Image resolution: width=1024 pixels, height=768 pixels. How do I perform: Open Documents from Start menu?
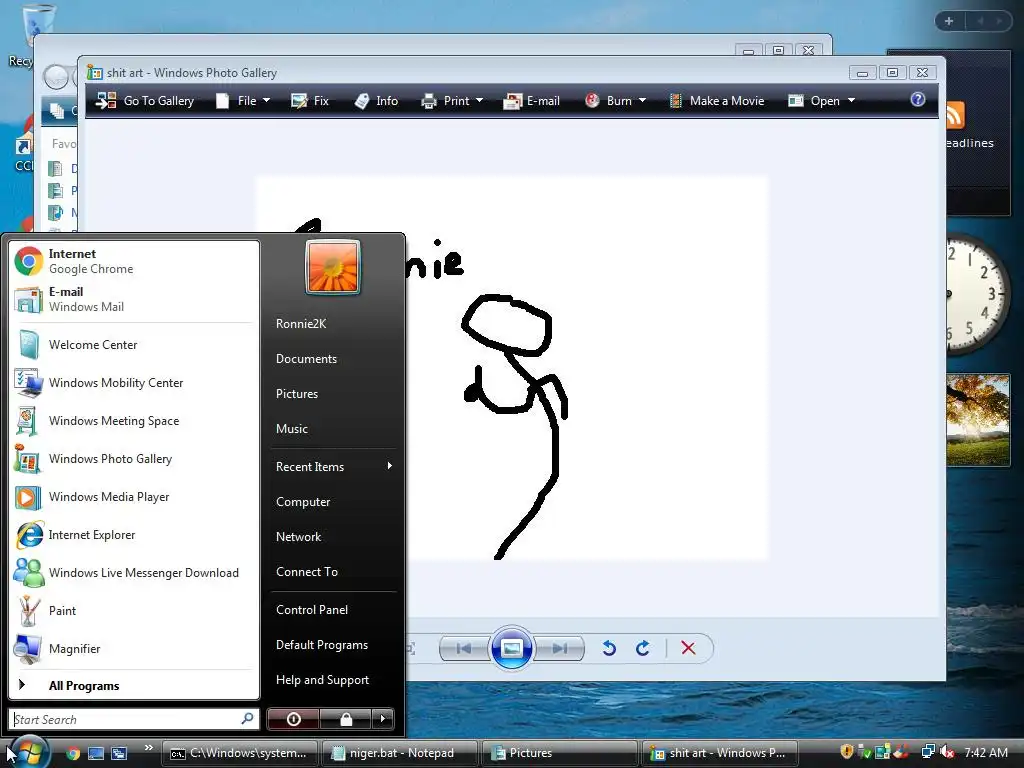tap(333, 359)
